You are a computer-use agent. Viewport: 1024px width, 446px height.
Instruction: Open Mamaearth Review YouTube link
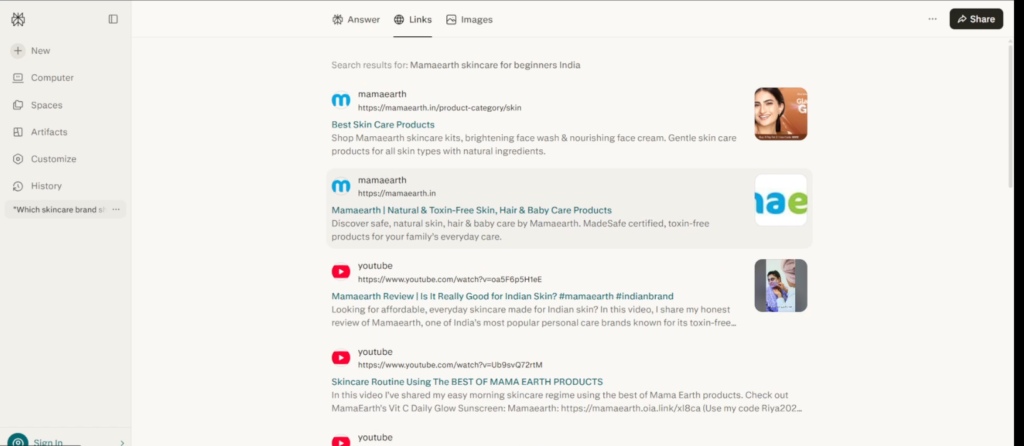click(502, 296)
